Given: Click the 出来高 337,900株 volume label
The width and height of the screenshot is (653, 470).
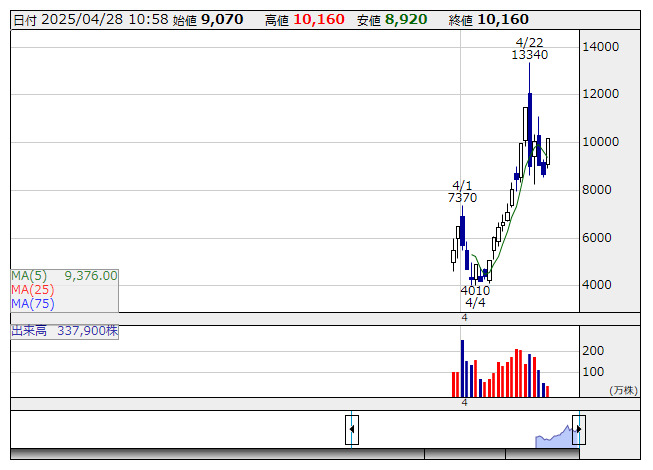Looking at the screenshot, I should pos(65,331).
